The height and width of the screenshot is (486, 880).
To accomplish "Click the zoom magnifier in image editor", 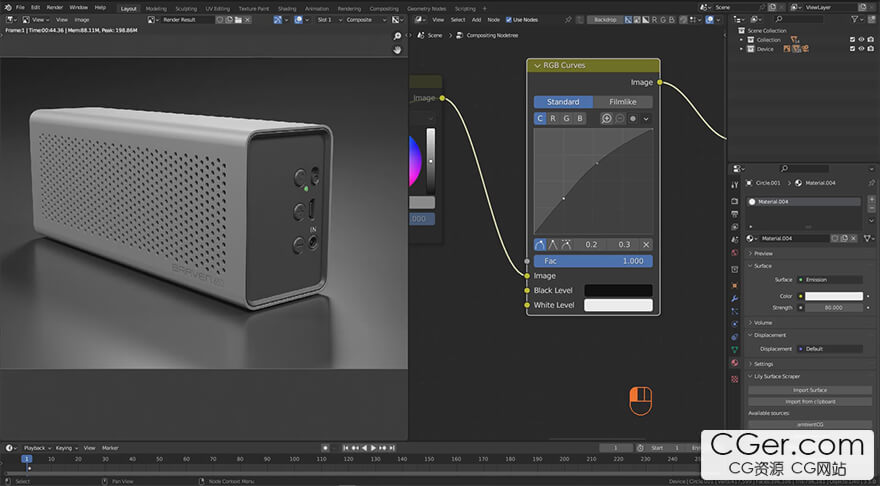I will (397, 36).
